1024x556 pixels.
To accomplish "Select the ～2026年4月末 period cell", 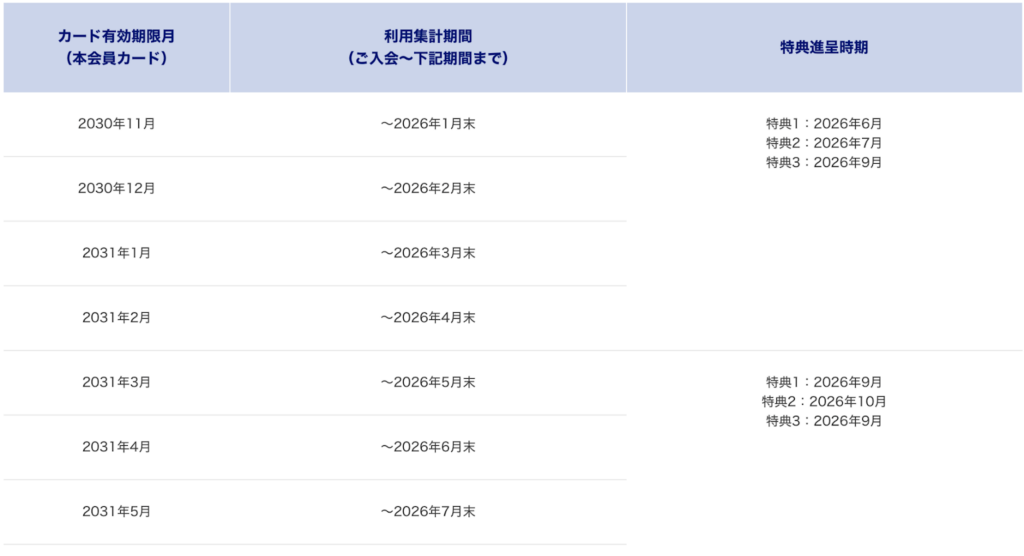I will click(x=428, y=317).
